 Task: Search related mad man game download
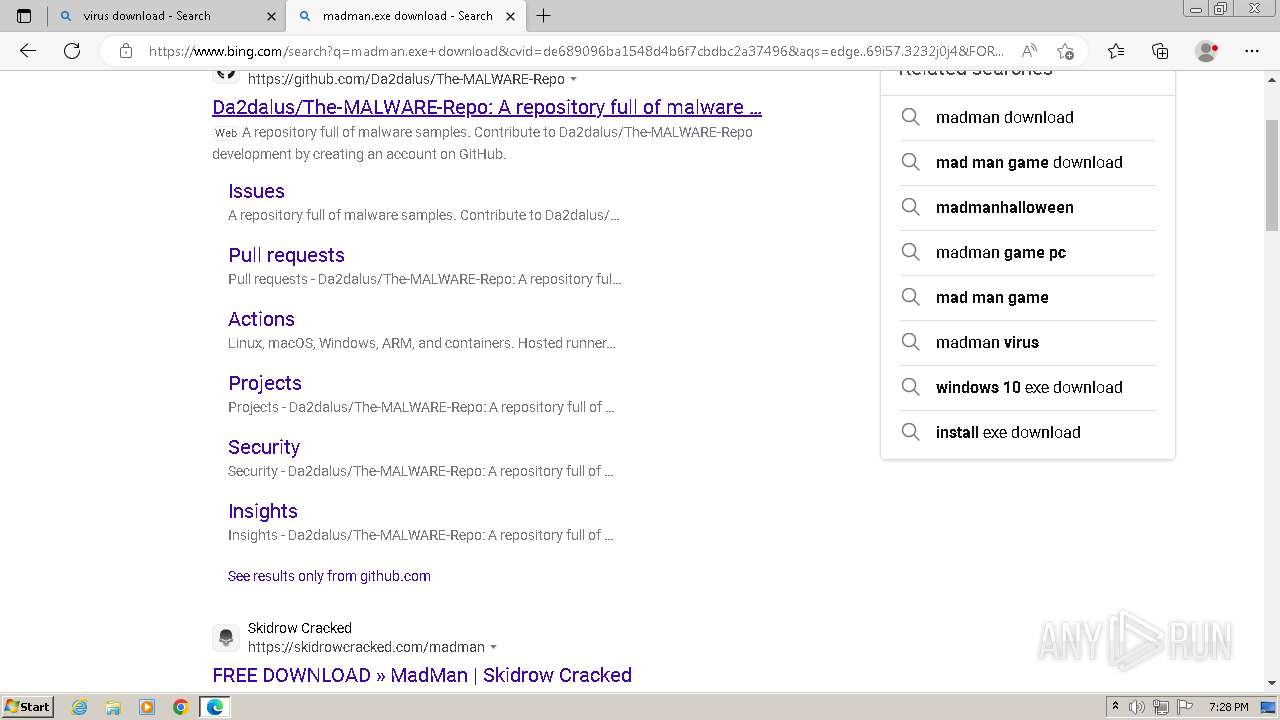(1028, 162)
